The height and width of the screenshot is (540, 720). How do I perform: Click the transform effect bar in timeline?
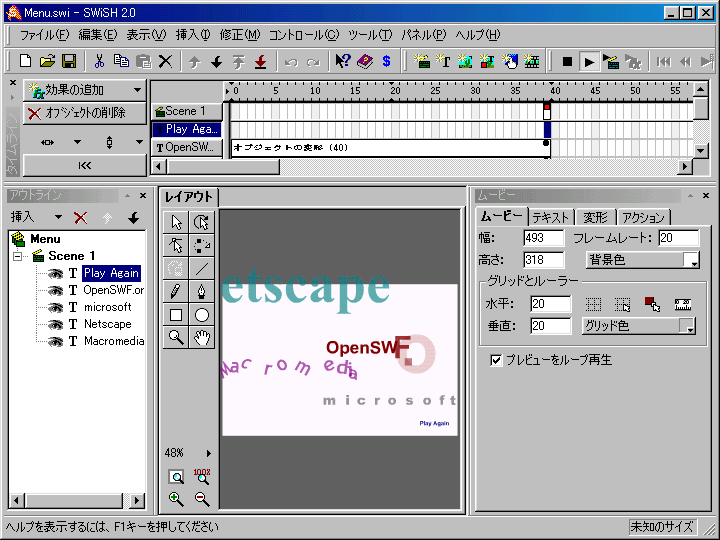coord(389,148)
